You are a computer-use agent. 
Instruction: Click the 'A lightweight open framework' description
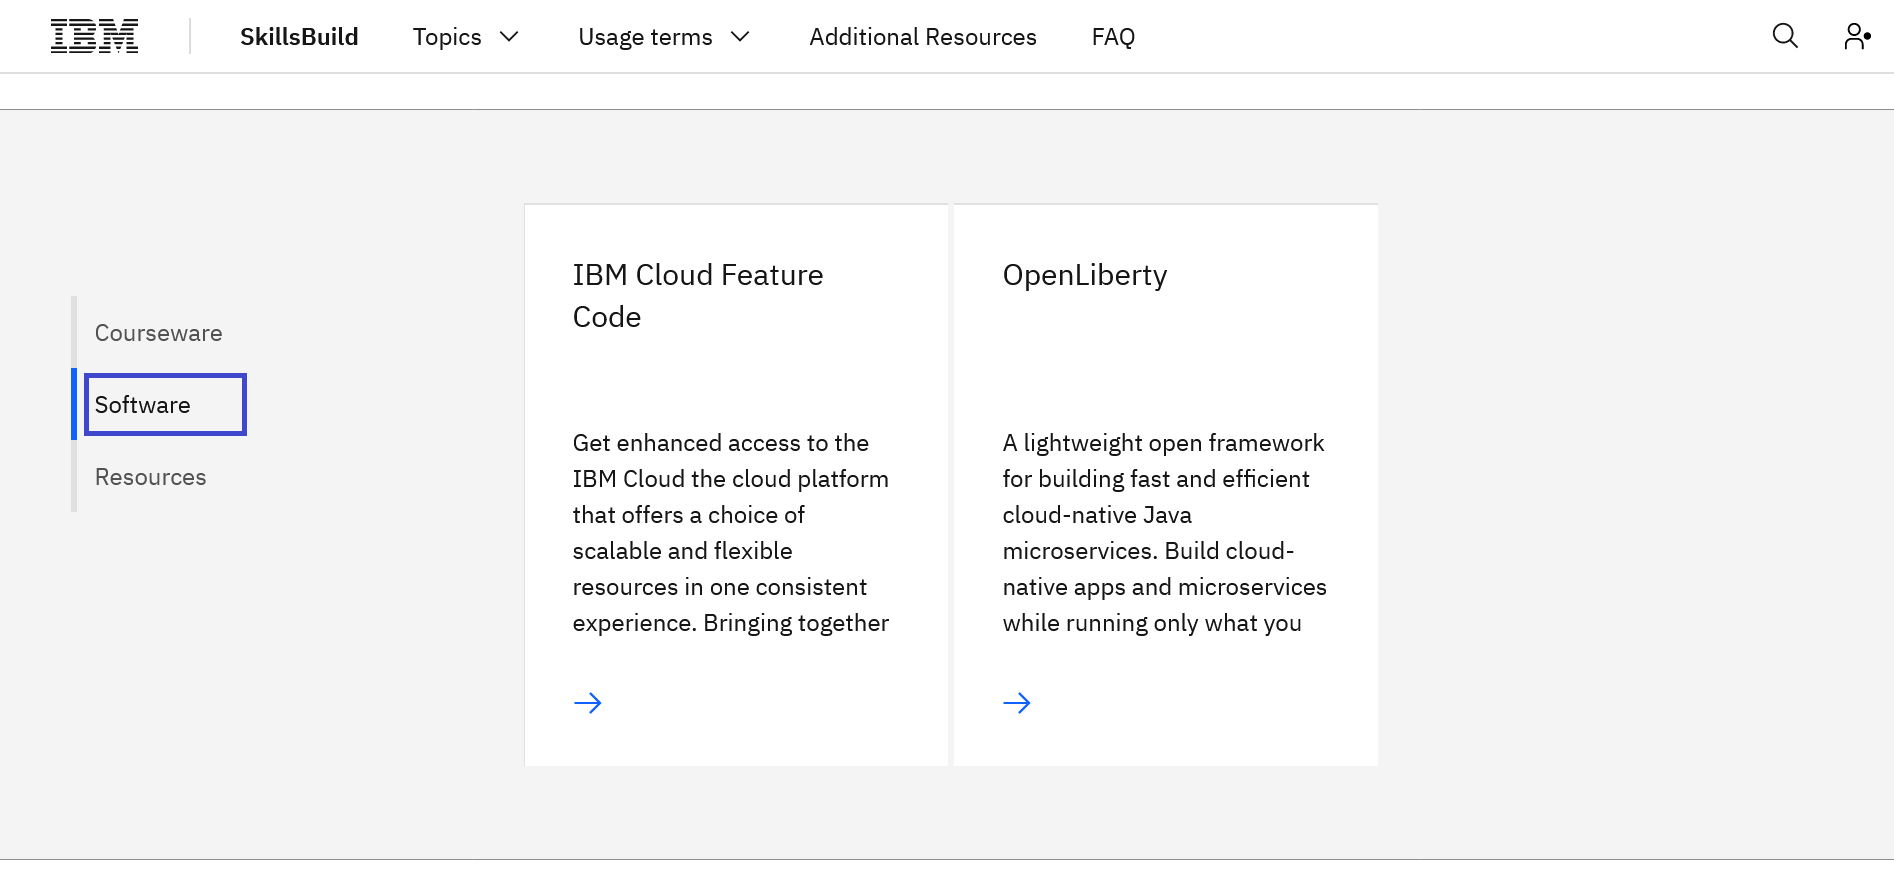pyautogui.click(x=1165, y=533)
